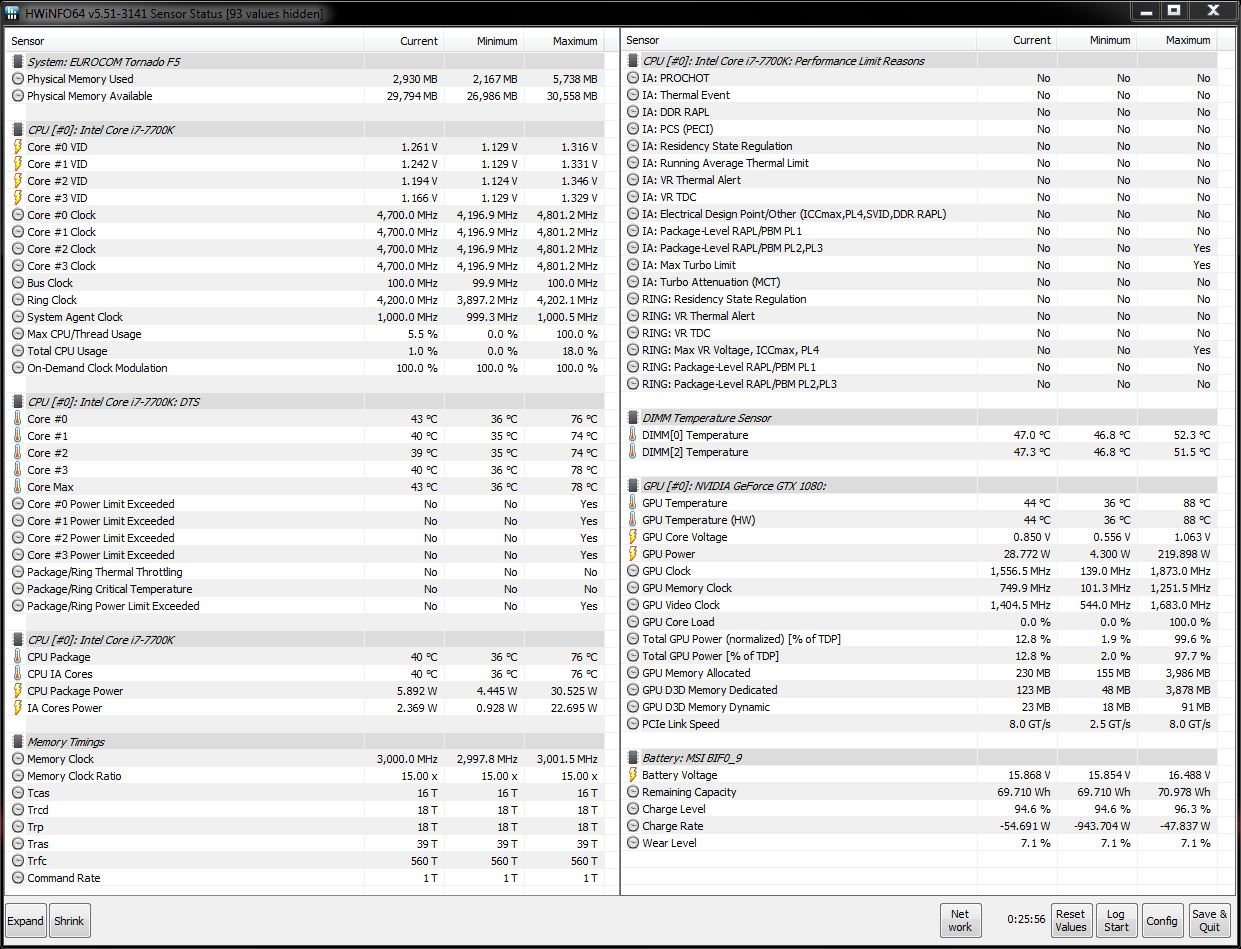Image resolution: width=1241 pixels, height=949 pixels.
Task: Click the GPU Temperature thermometer icon
Action: click(x=633, y=503)
